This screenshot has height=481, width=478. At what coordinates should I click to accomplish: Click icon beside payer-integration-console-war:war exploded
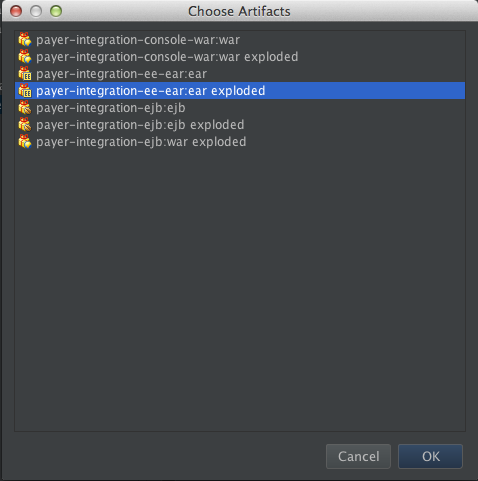click(x=25, y=57)
